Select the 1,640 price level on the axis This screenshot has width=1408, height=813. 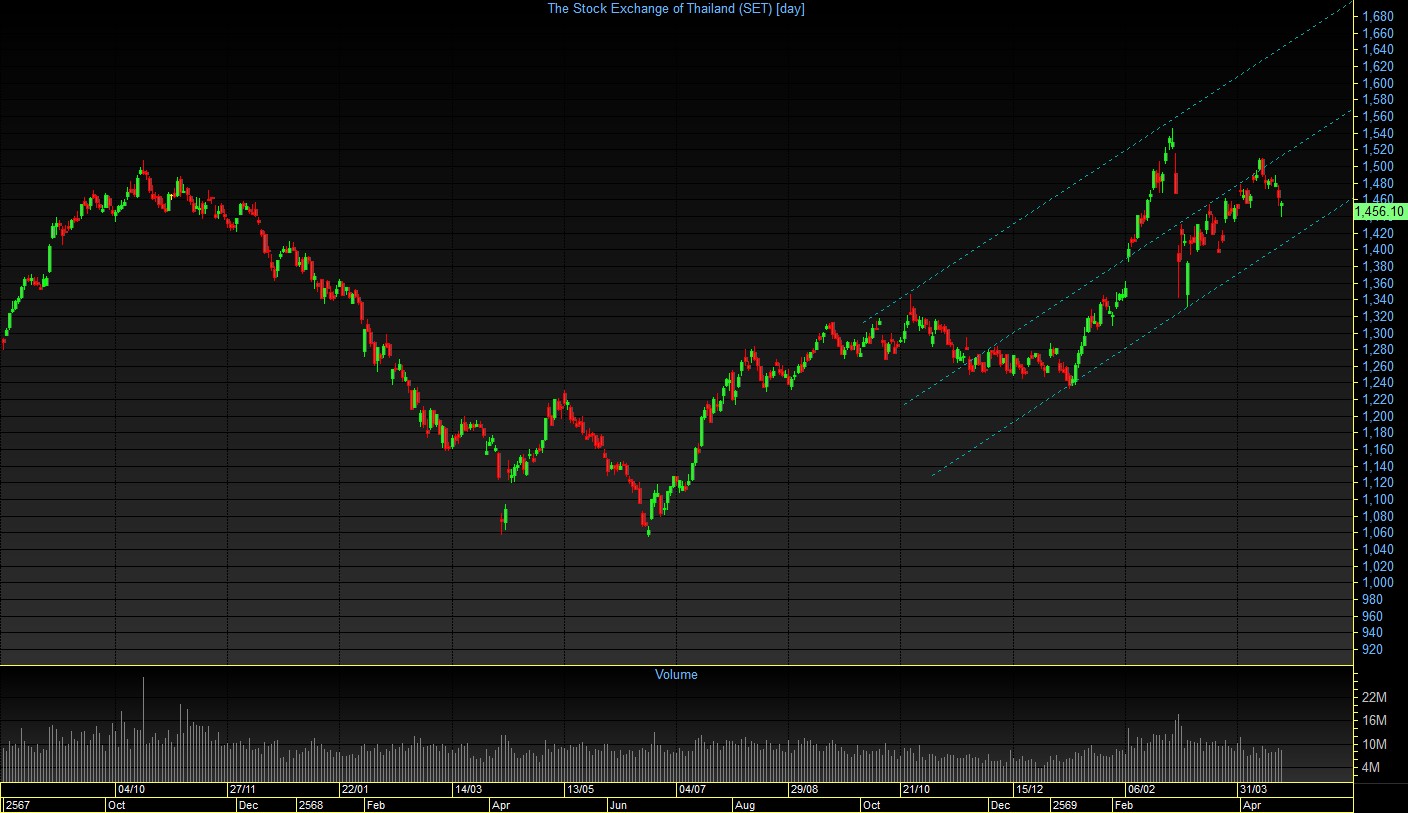(1378, 49)
